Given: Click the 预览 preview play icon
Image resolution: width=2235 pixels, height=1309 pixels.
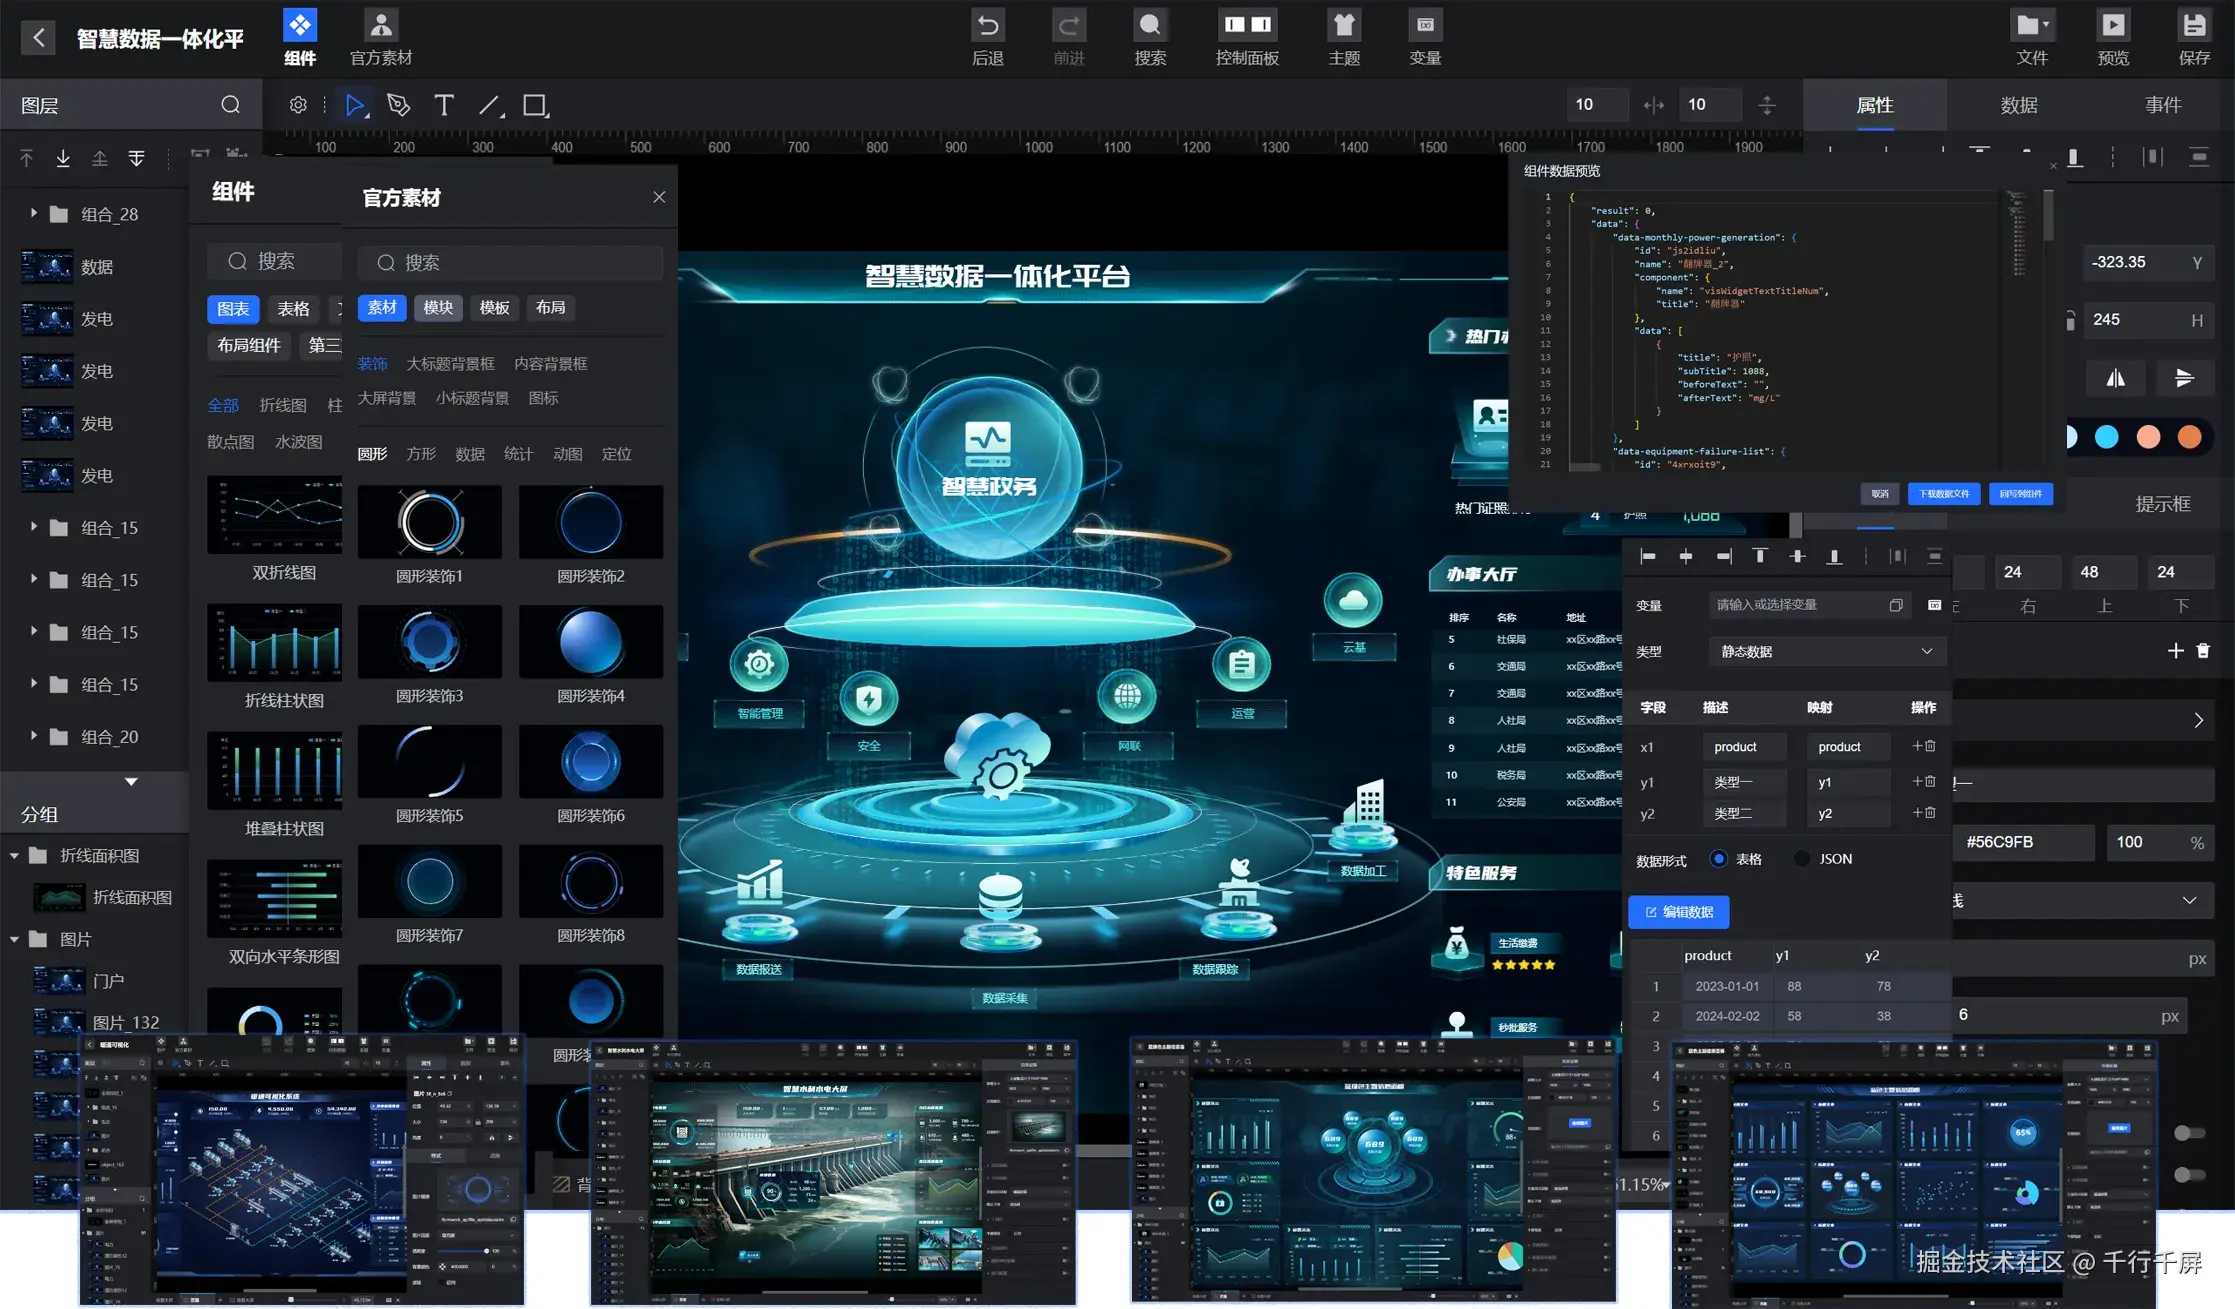Looking at the screenshot, I should (2112, 26).
